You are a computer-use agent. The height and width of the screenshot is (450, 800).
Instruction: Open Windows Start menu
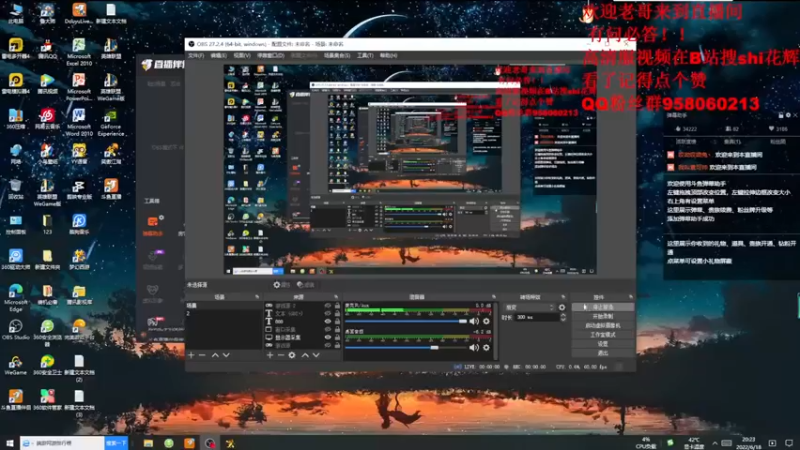(9, 443)
